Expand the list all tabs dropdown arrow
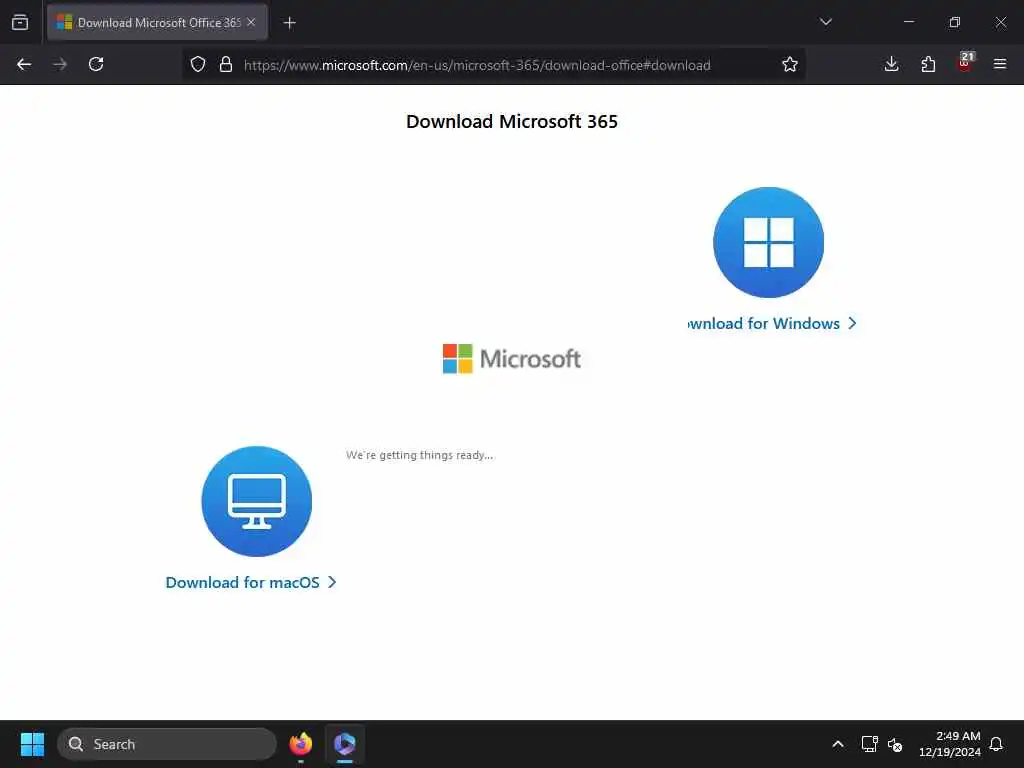Viewport: 1024px width, 768px height. [x=826, y=22]
